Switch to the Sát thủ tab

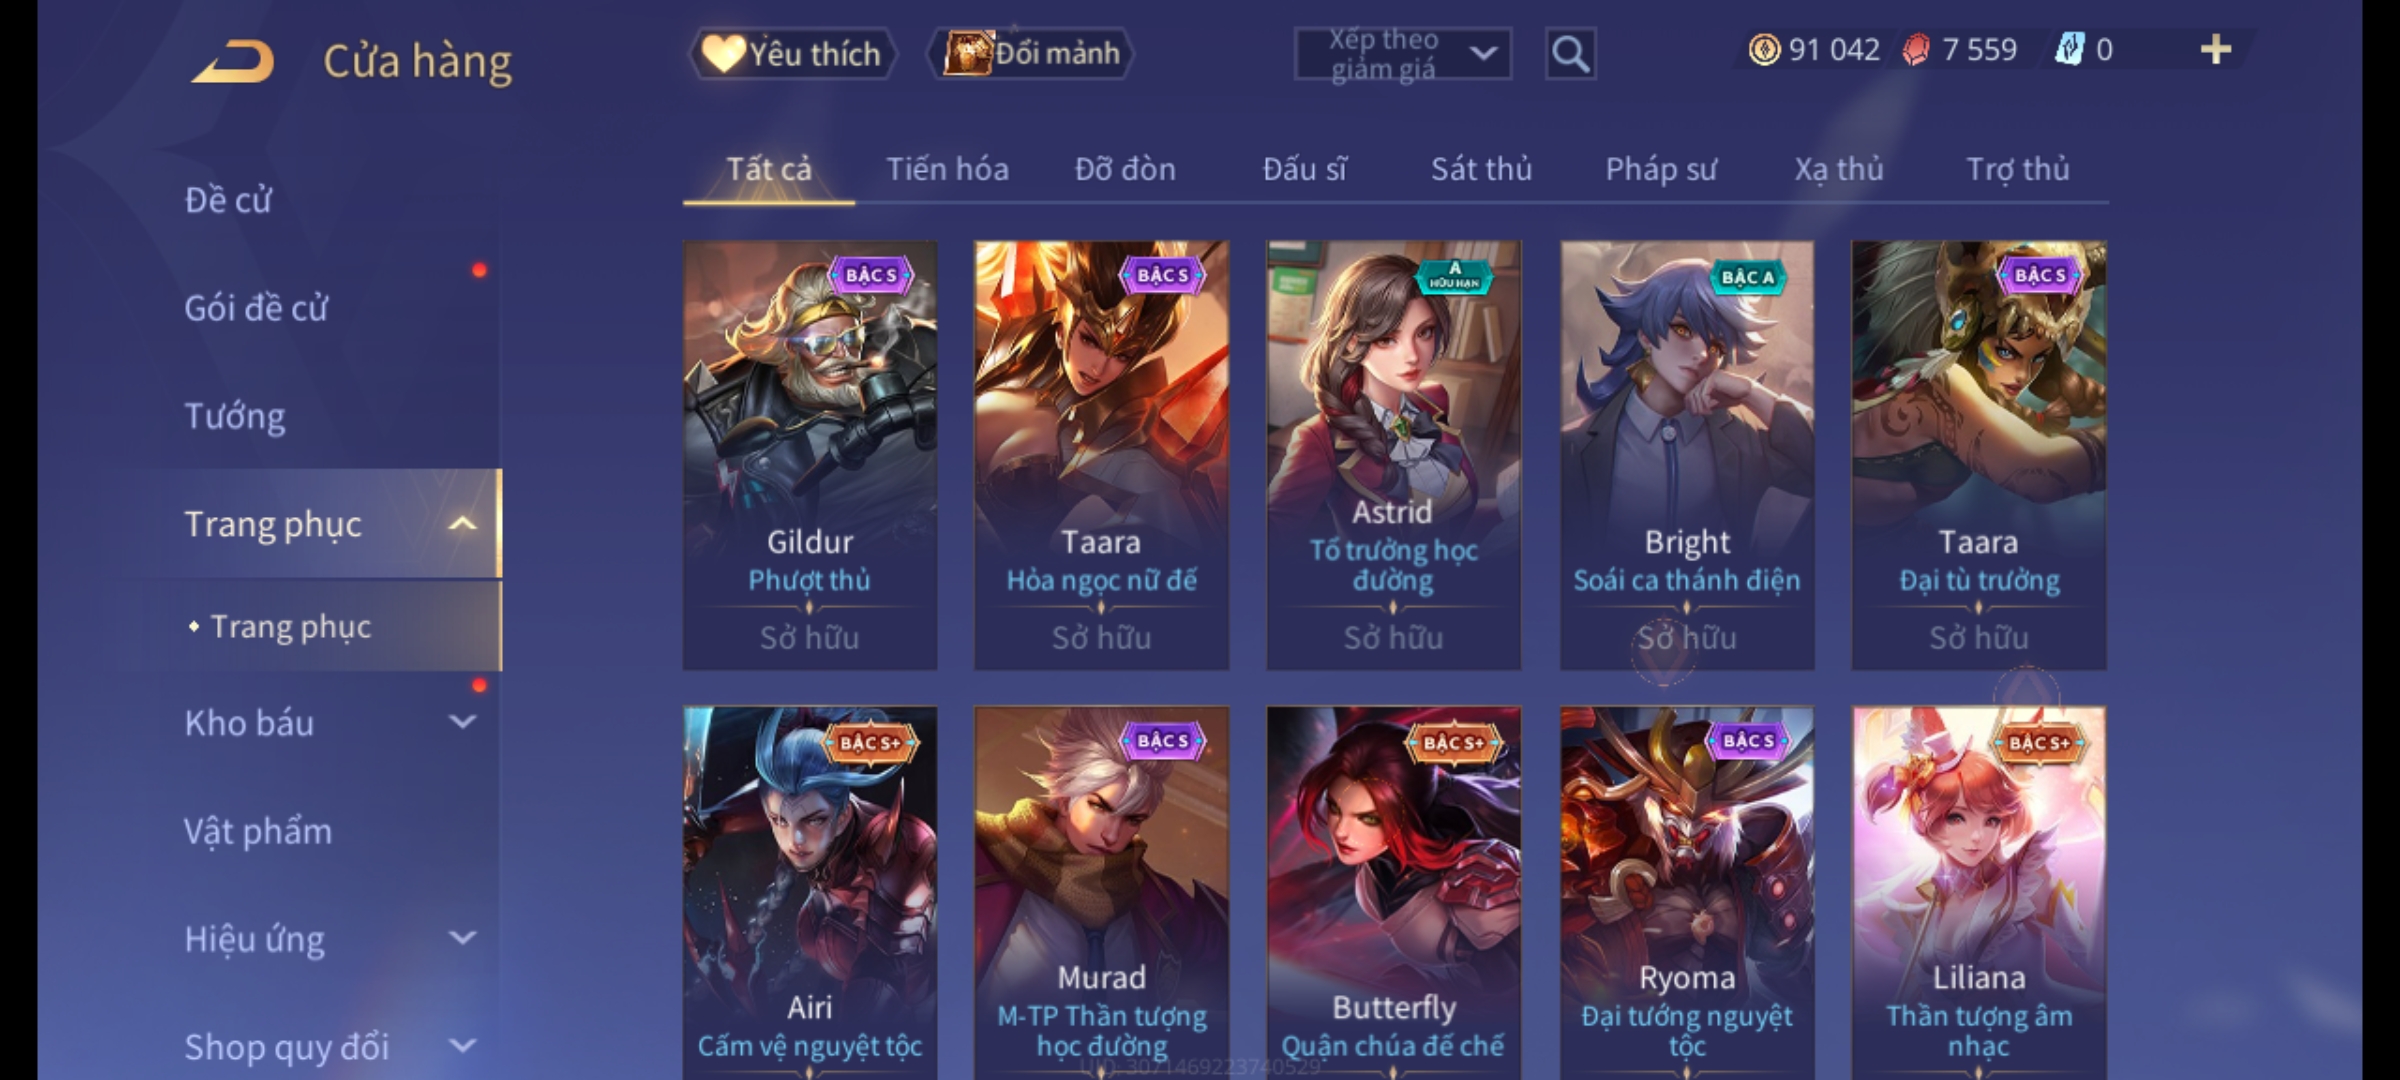1481,169
